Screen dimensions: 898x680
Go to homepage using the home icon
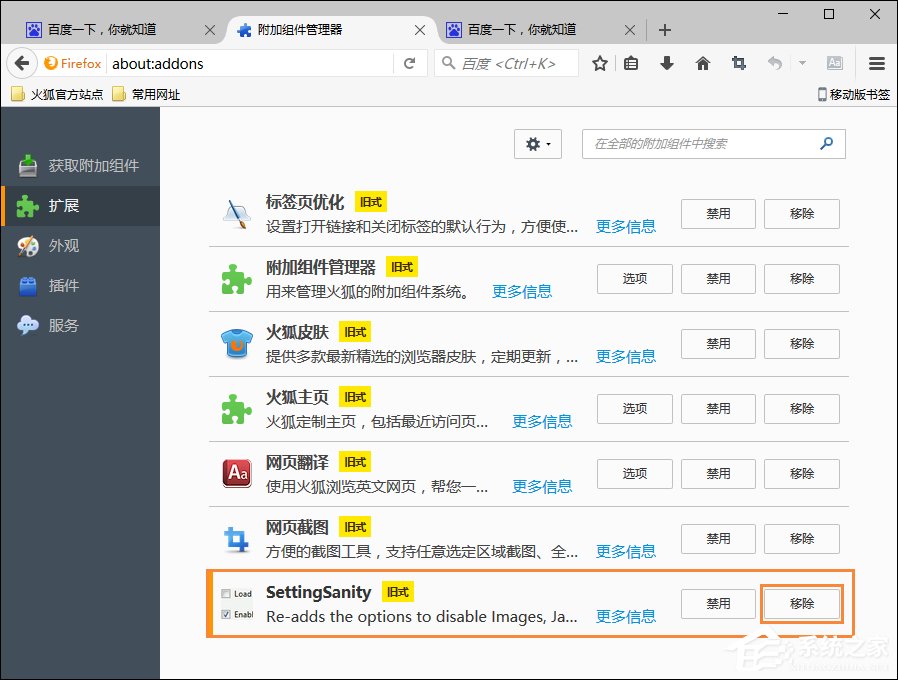click(702, 62)
